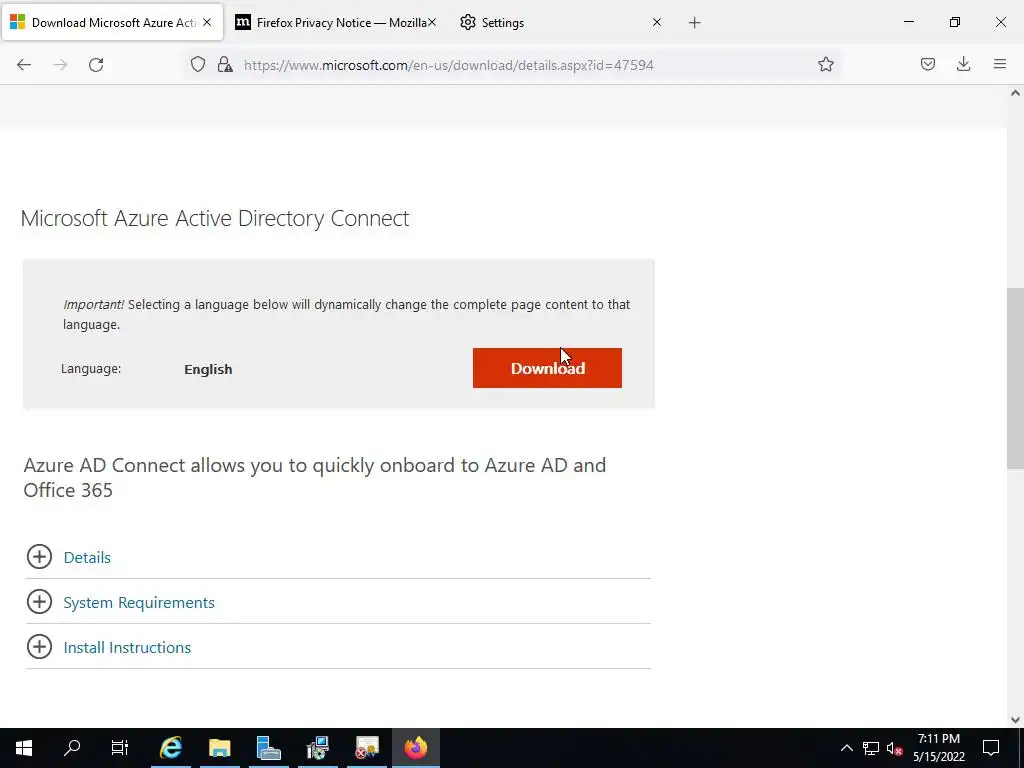This screenshot has width=1024, height=768.
Task: Click the address bar URL
Action: coord(449,65)
